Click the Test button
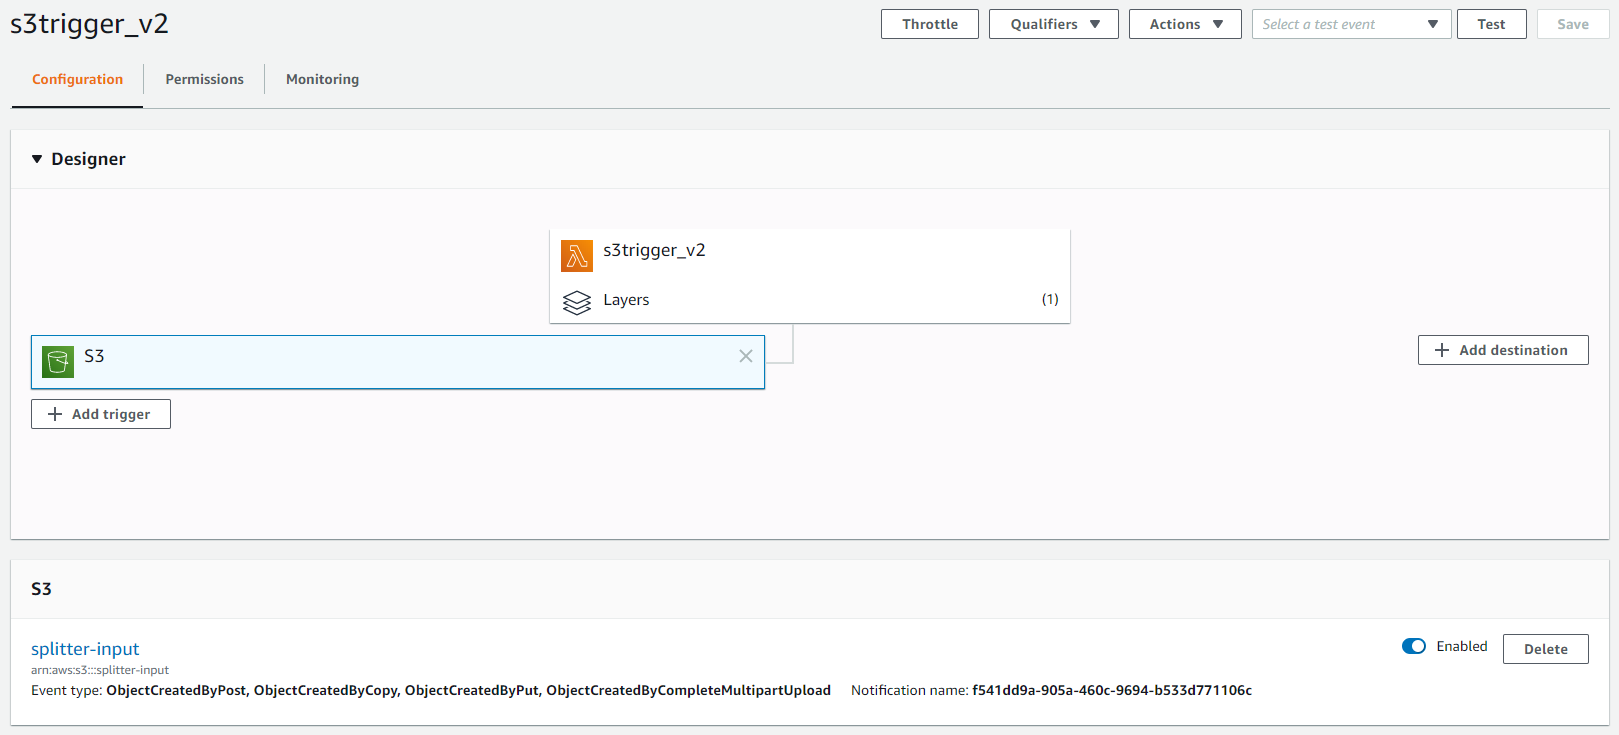Image resolution: width=1619 pixels, height=735 pixels. (x=1490, y=24)
